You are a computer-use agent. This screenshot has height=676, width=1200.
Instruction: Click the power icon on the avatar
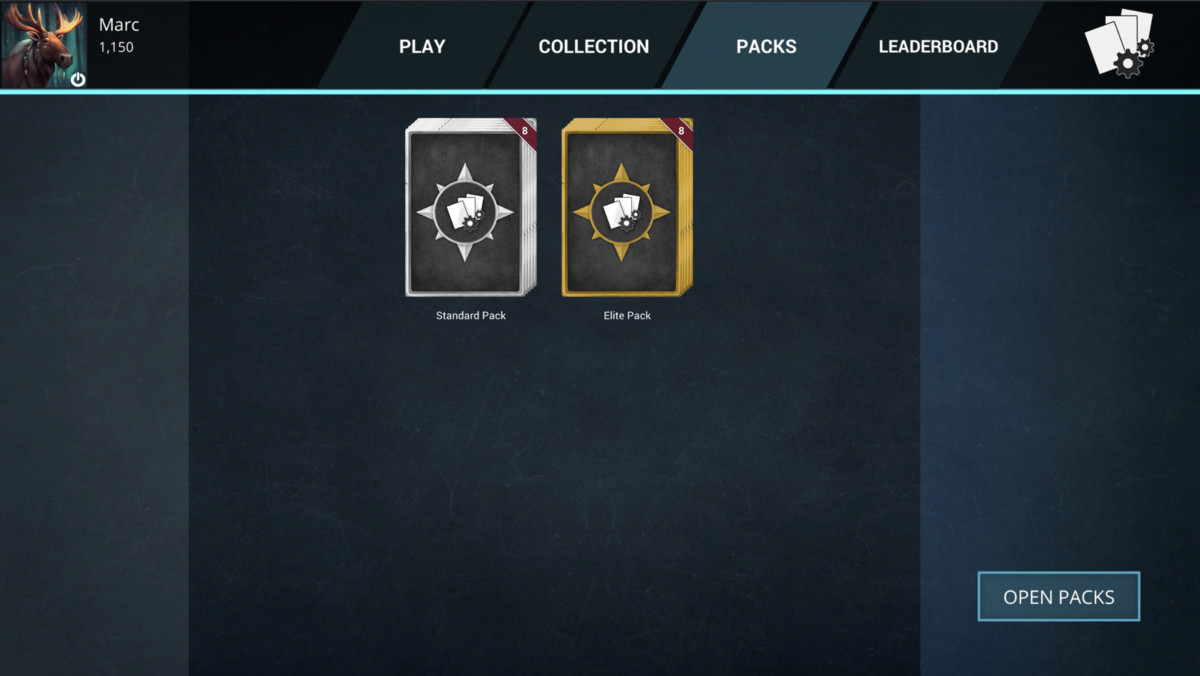[x=78, y=79]
